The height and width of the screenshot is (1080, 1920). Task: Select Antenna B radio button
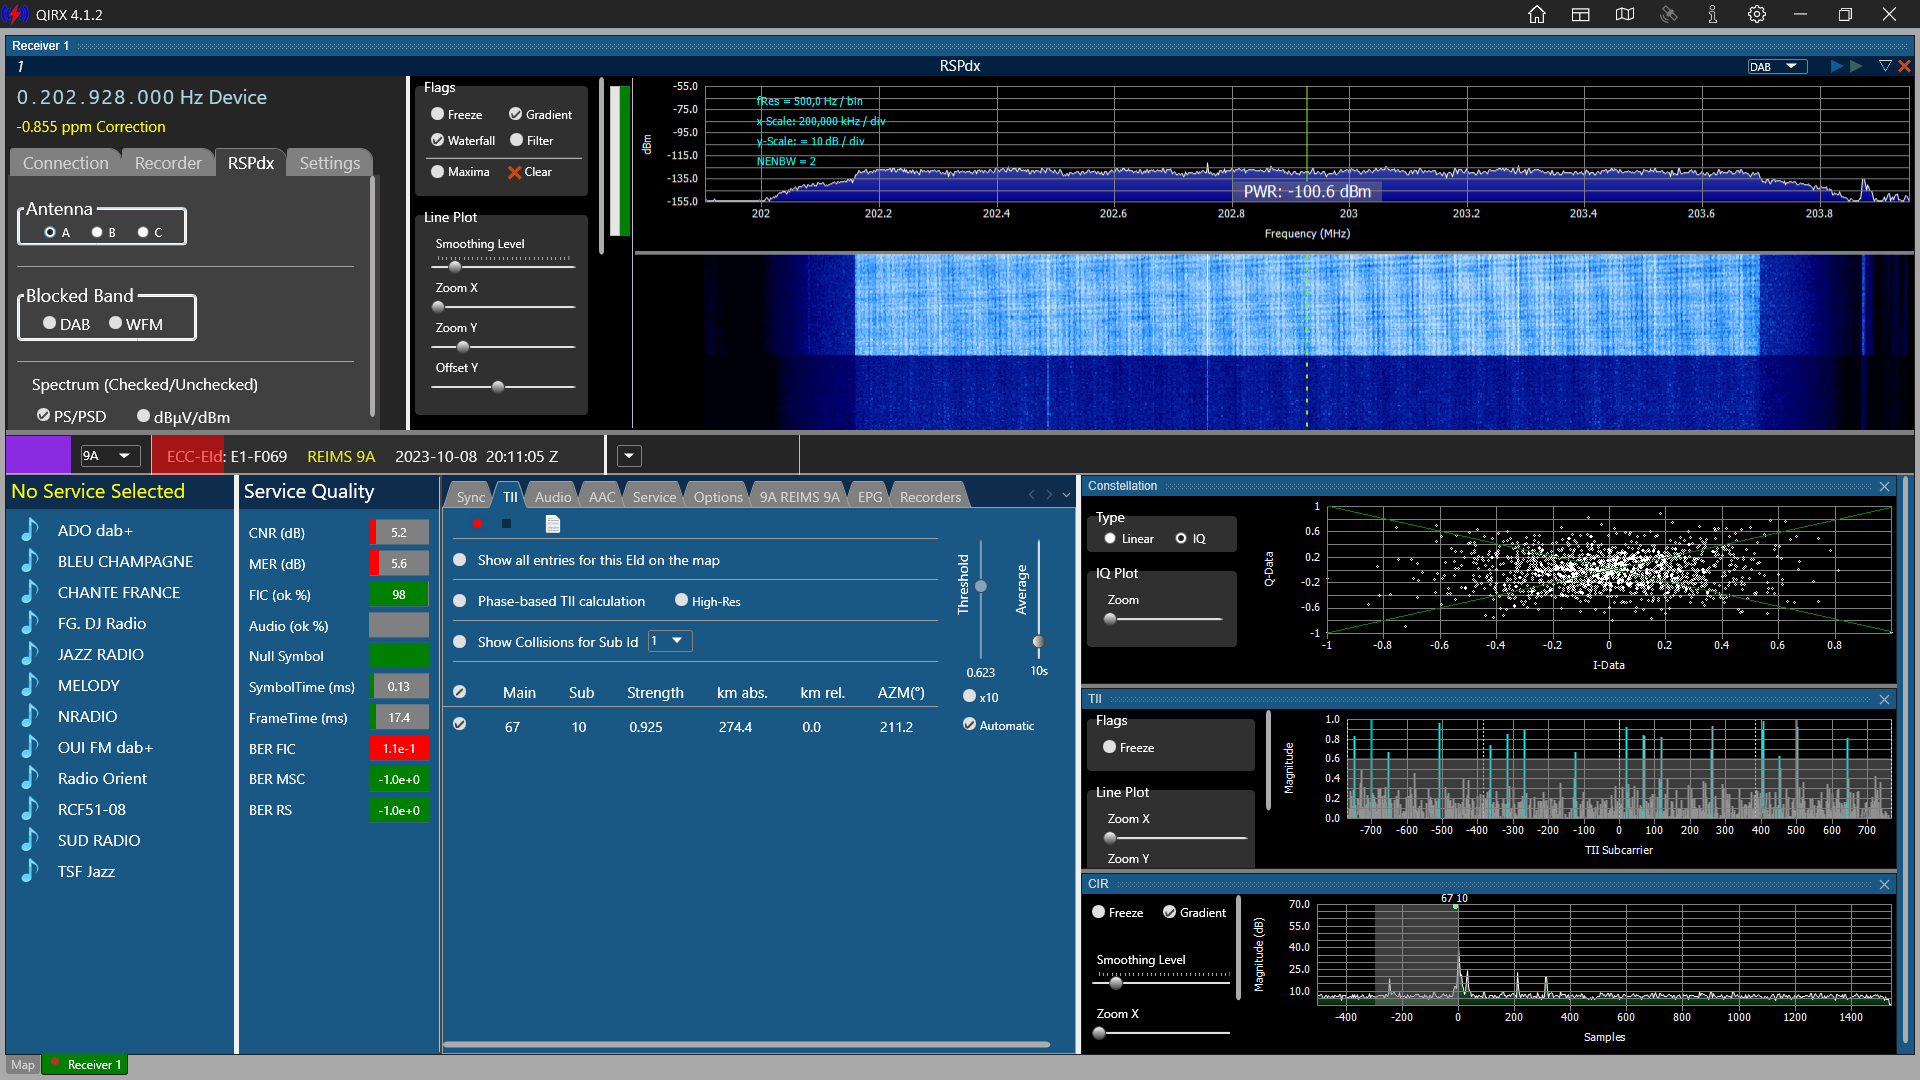click(x=97, y=232)
